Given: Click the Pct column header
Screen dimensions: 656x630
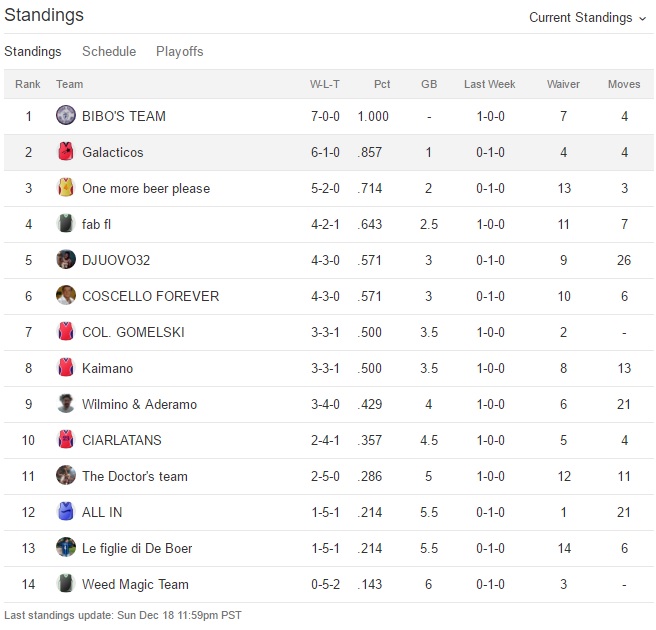Looking at the screenshot, I should click(382, 84).
